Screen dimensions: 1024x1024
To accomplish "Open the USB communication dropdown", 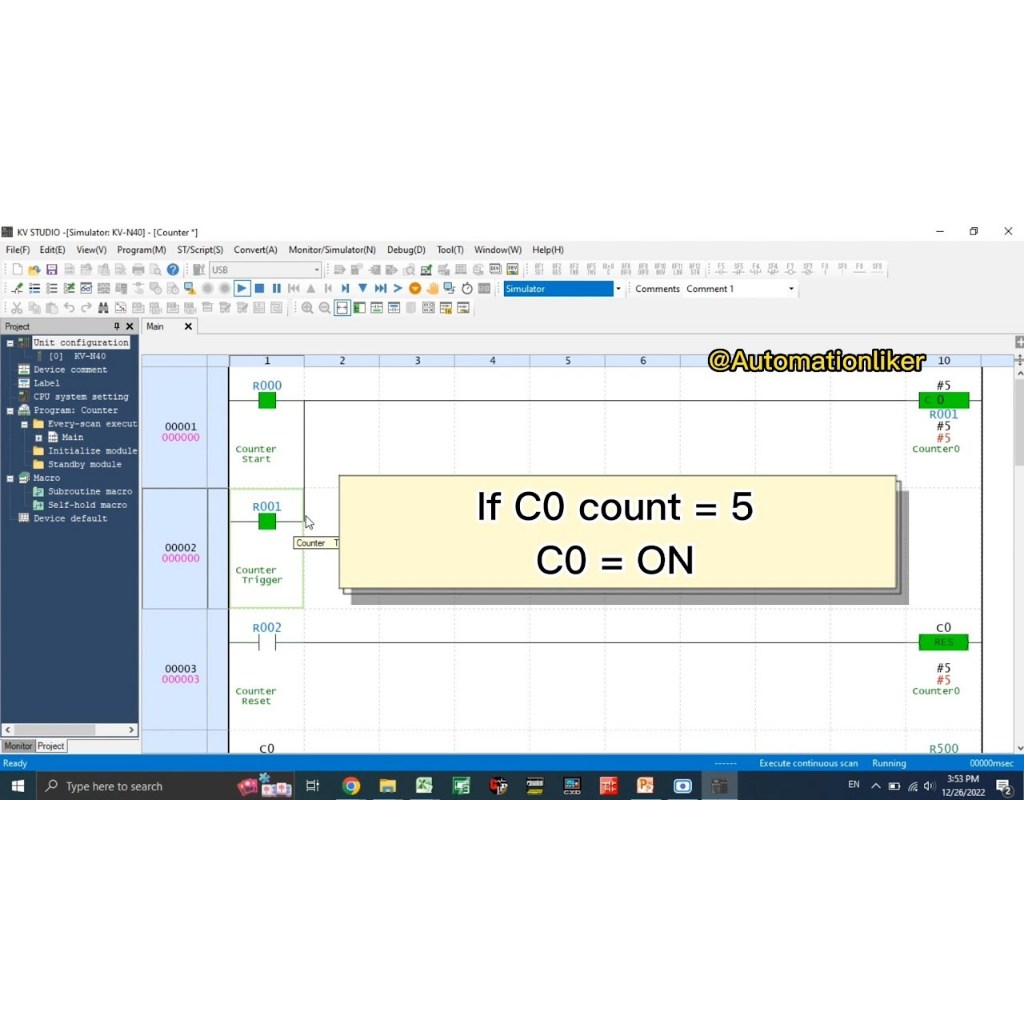I will [x=316, y=270].
